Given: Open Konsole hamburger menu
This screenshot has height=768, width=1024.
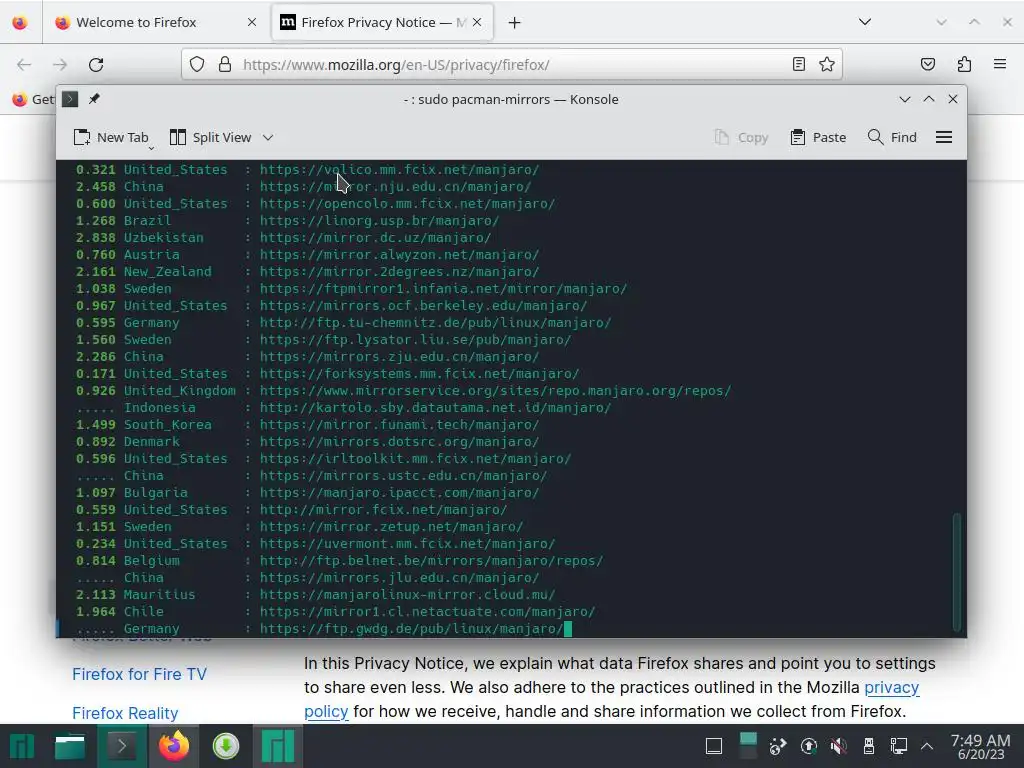Looking at the screenshot, I should tap(944, 137).
